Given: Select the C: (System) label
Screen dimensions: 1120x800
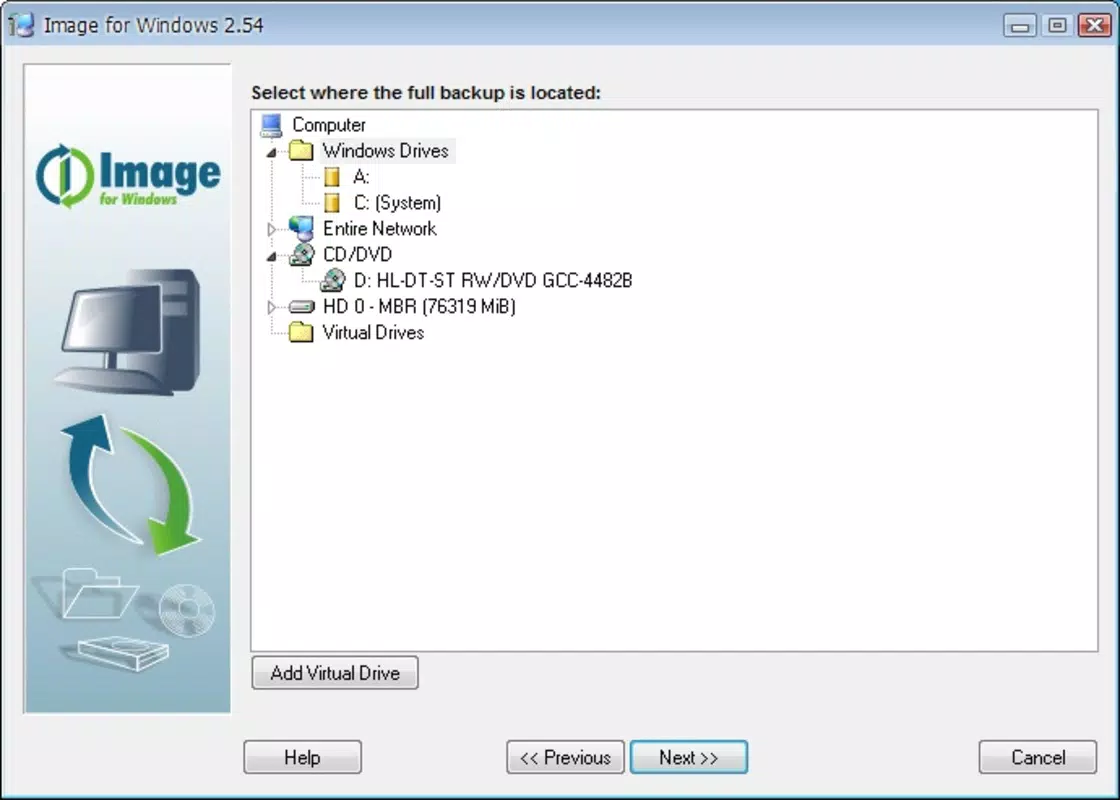Looking at the screenshot, I should coord(397,203).
